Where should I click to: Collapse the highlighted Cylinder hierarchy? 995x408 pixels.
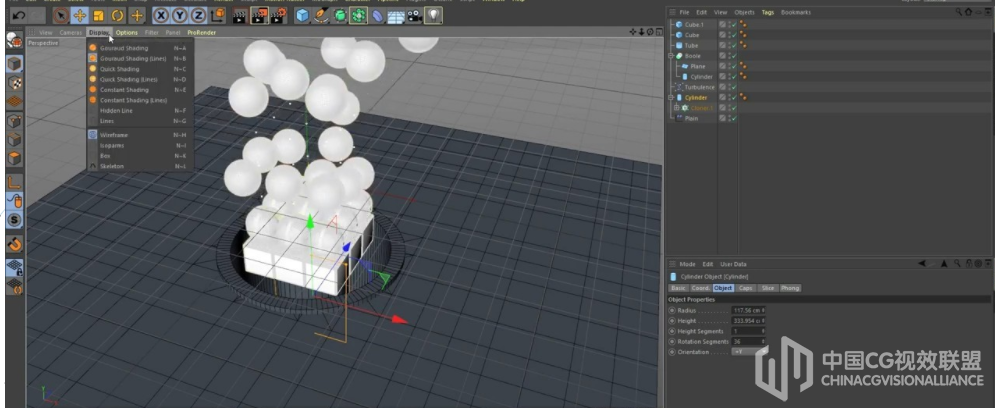pyautogui.click(x=671, y=98)
